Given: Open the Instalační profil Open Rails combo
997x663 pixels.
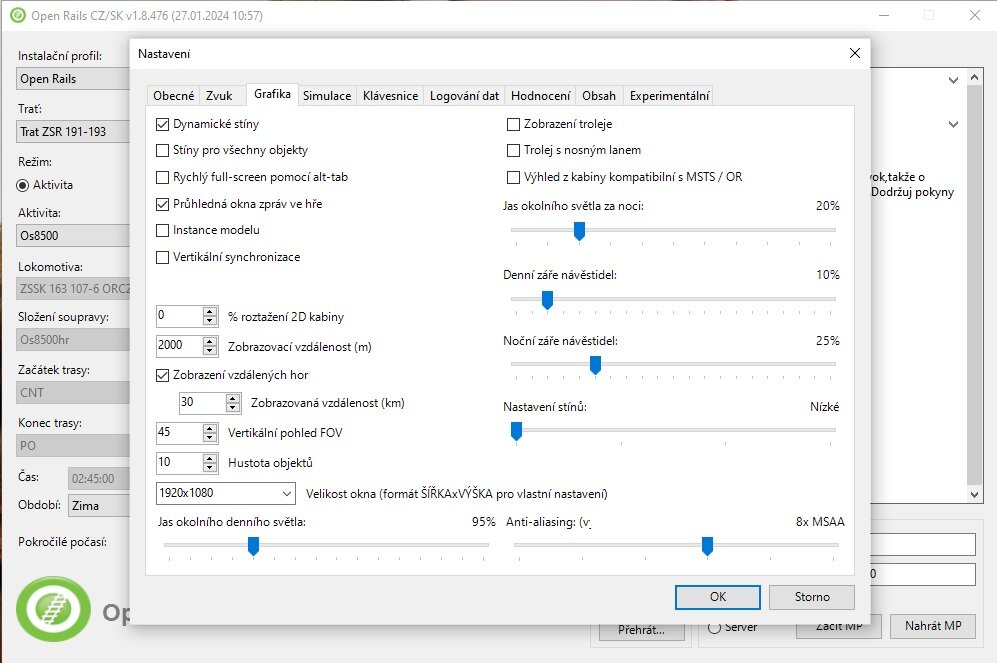Looking at the screenshot, I should tap(73, 79).
